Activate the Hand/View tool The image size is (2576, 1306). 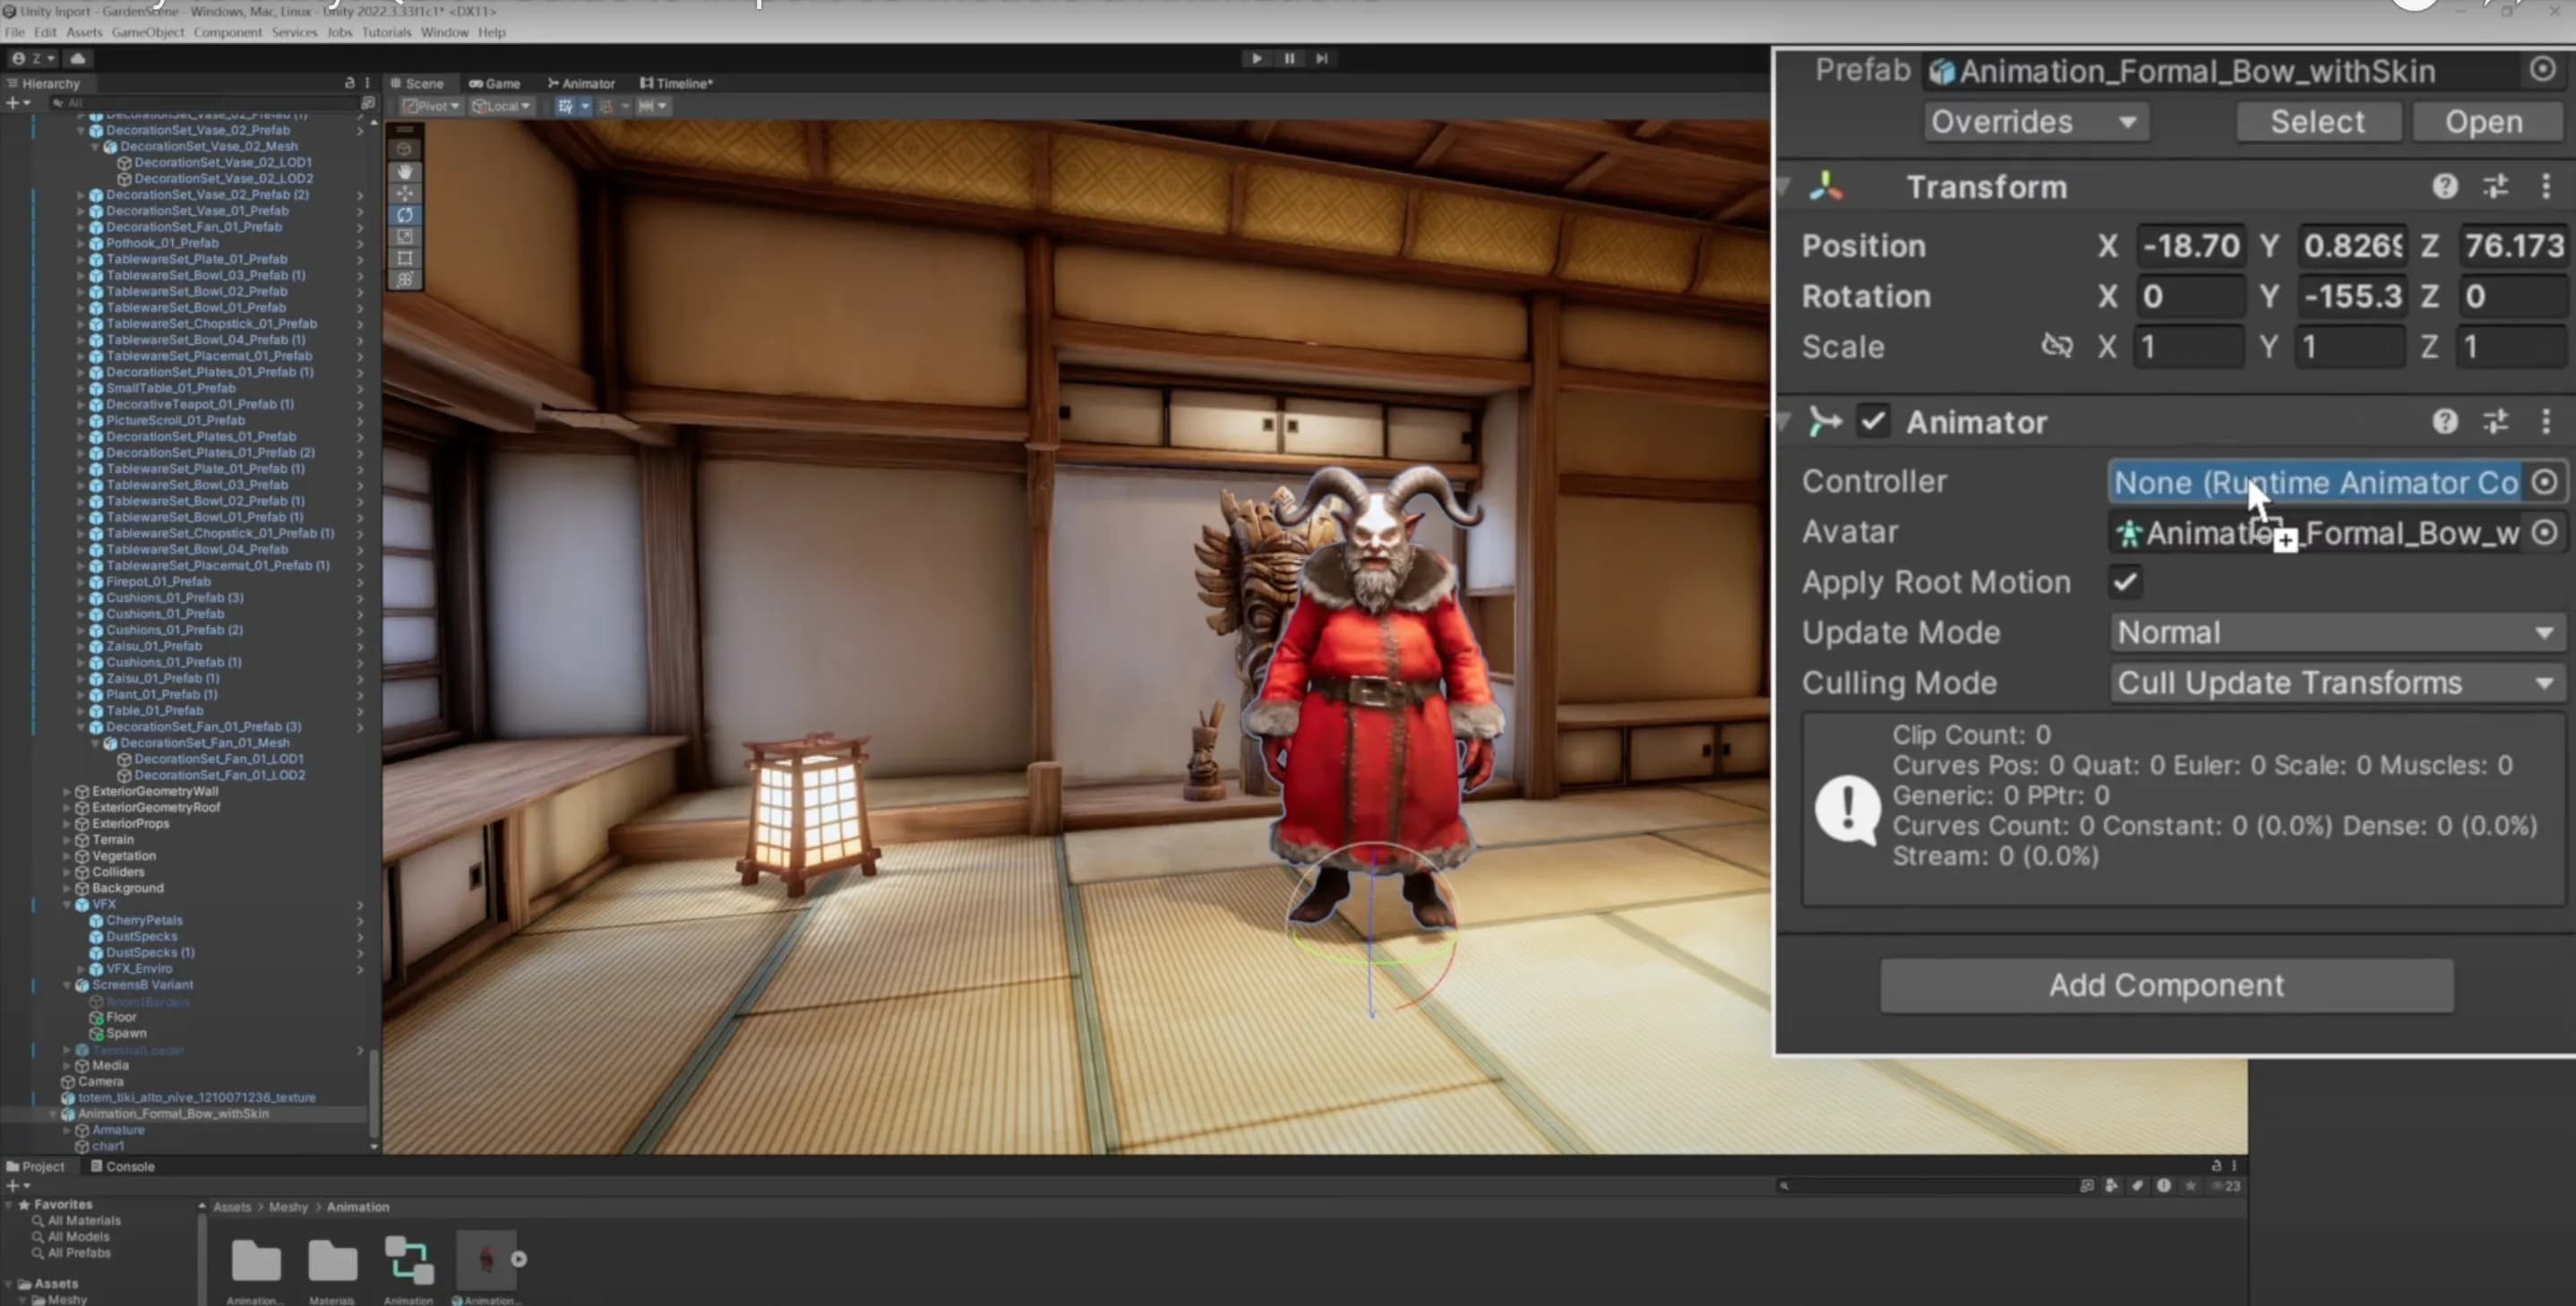coord(405,173)
